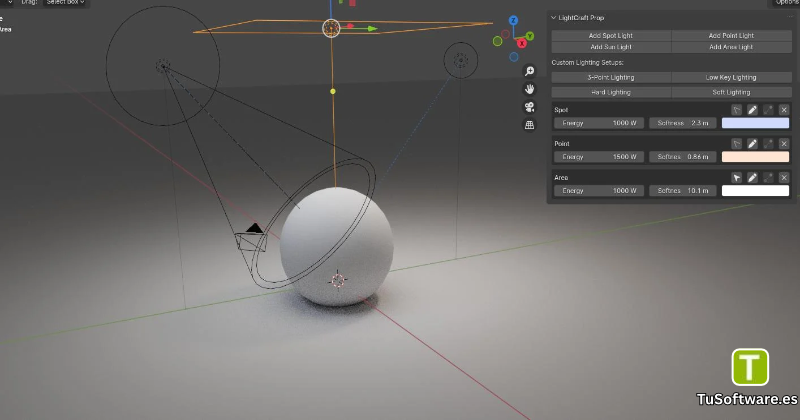Viewport: 800px width, 420px height.
Task: Remove the Spot light with X icon
Action: [x=784, y=110]
